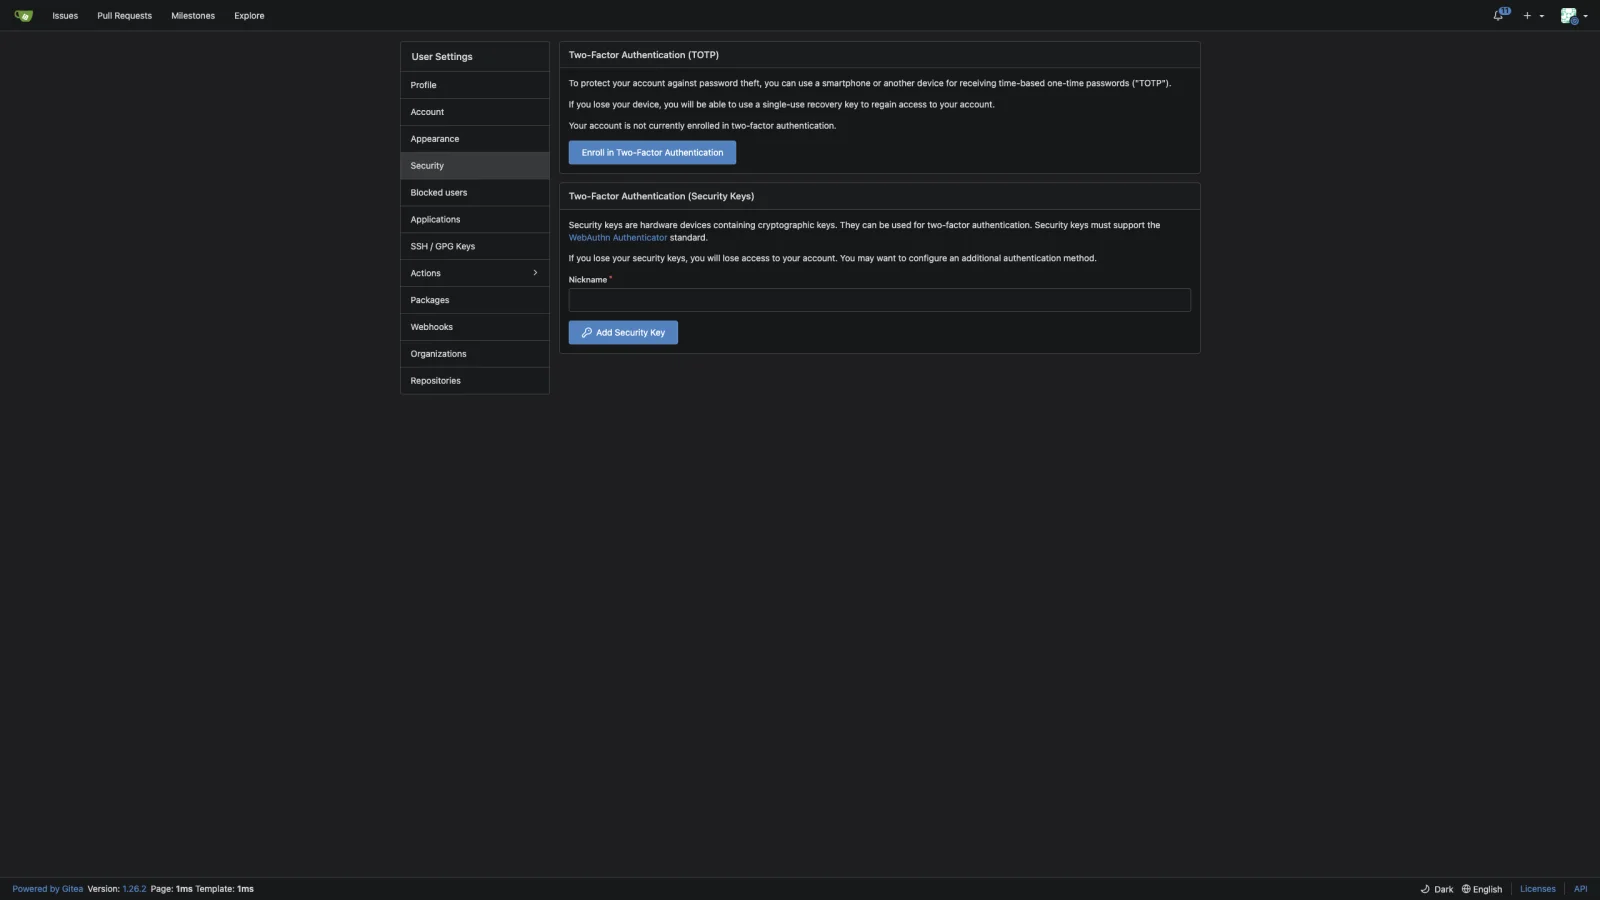Open the Gitea home logo
This screenshot has width=1600, height=900.
click(24, 16)
